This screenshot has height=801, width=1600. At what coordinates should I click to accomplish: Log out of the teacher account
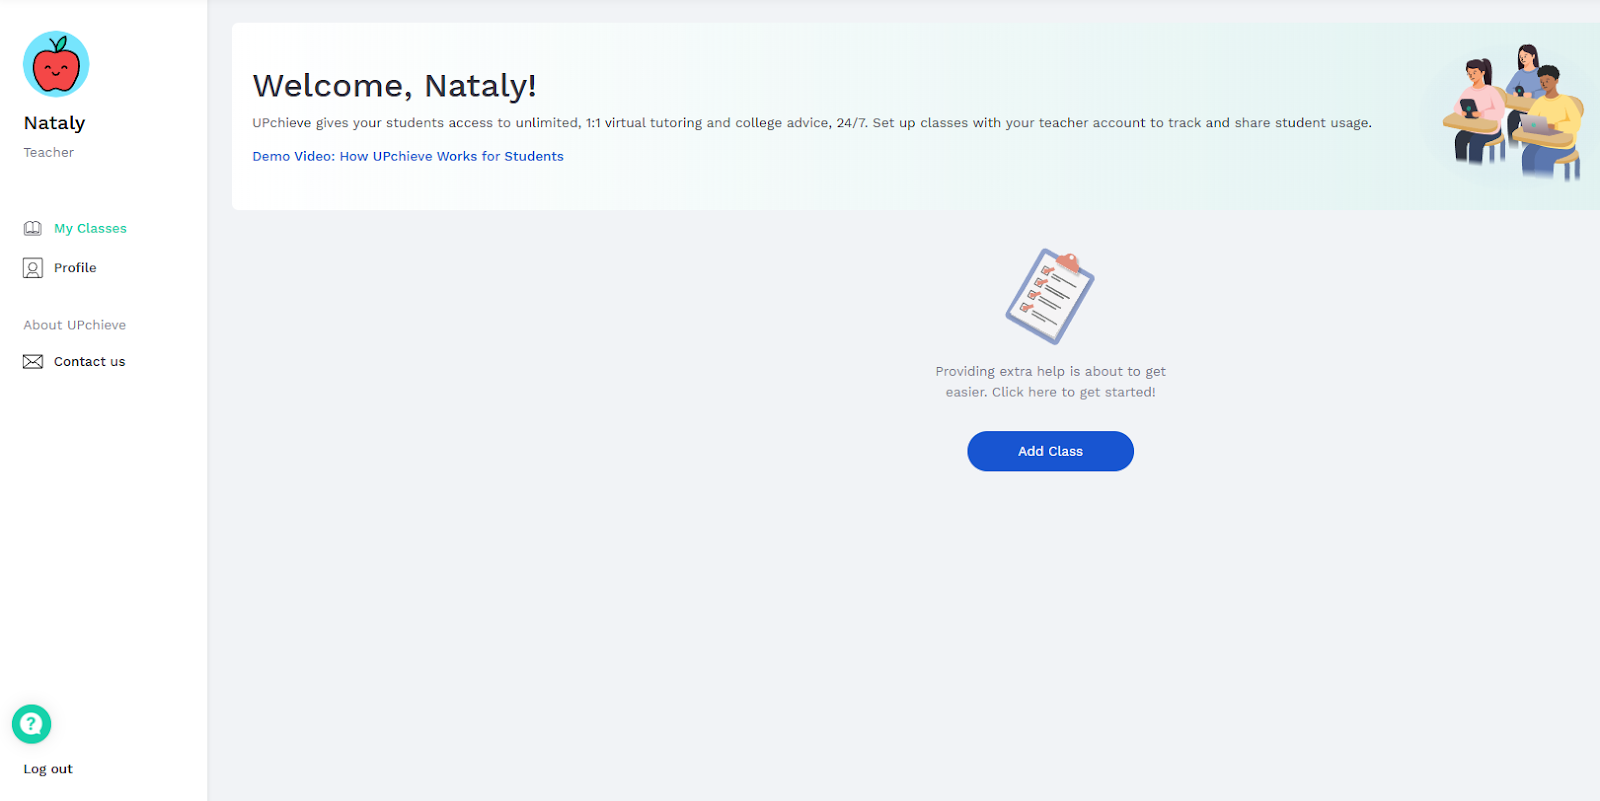pyautogui.click(x=48, y=769)
